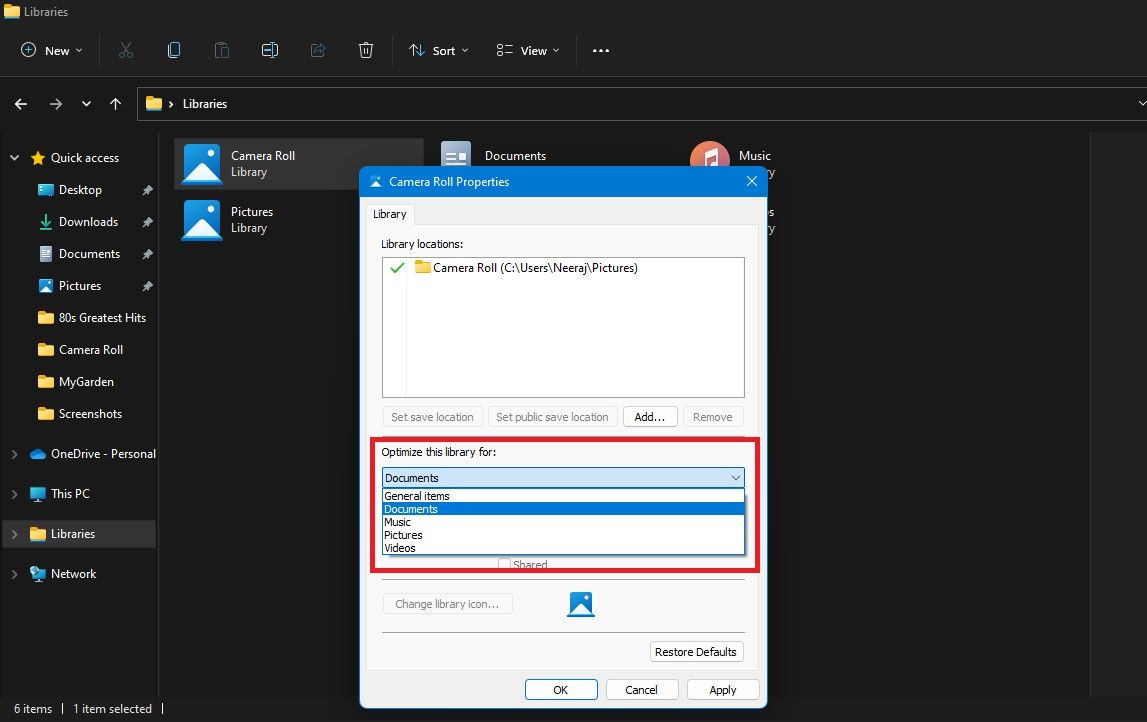Open the Sort dropdown menu
1147x722 pixels.
coord(438,50)
